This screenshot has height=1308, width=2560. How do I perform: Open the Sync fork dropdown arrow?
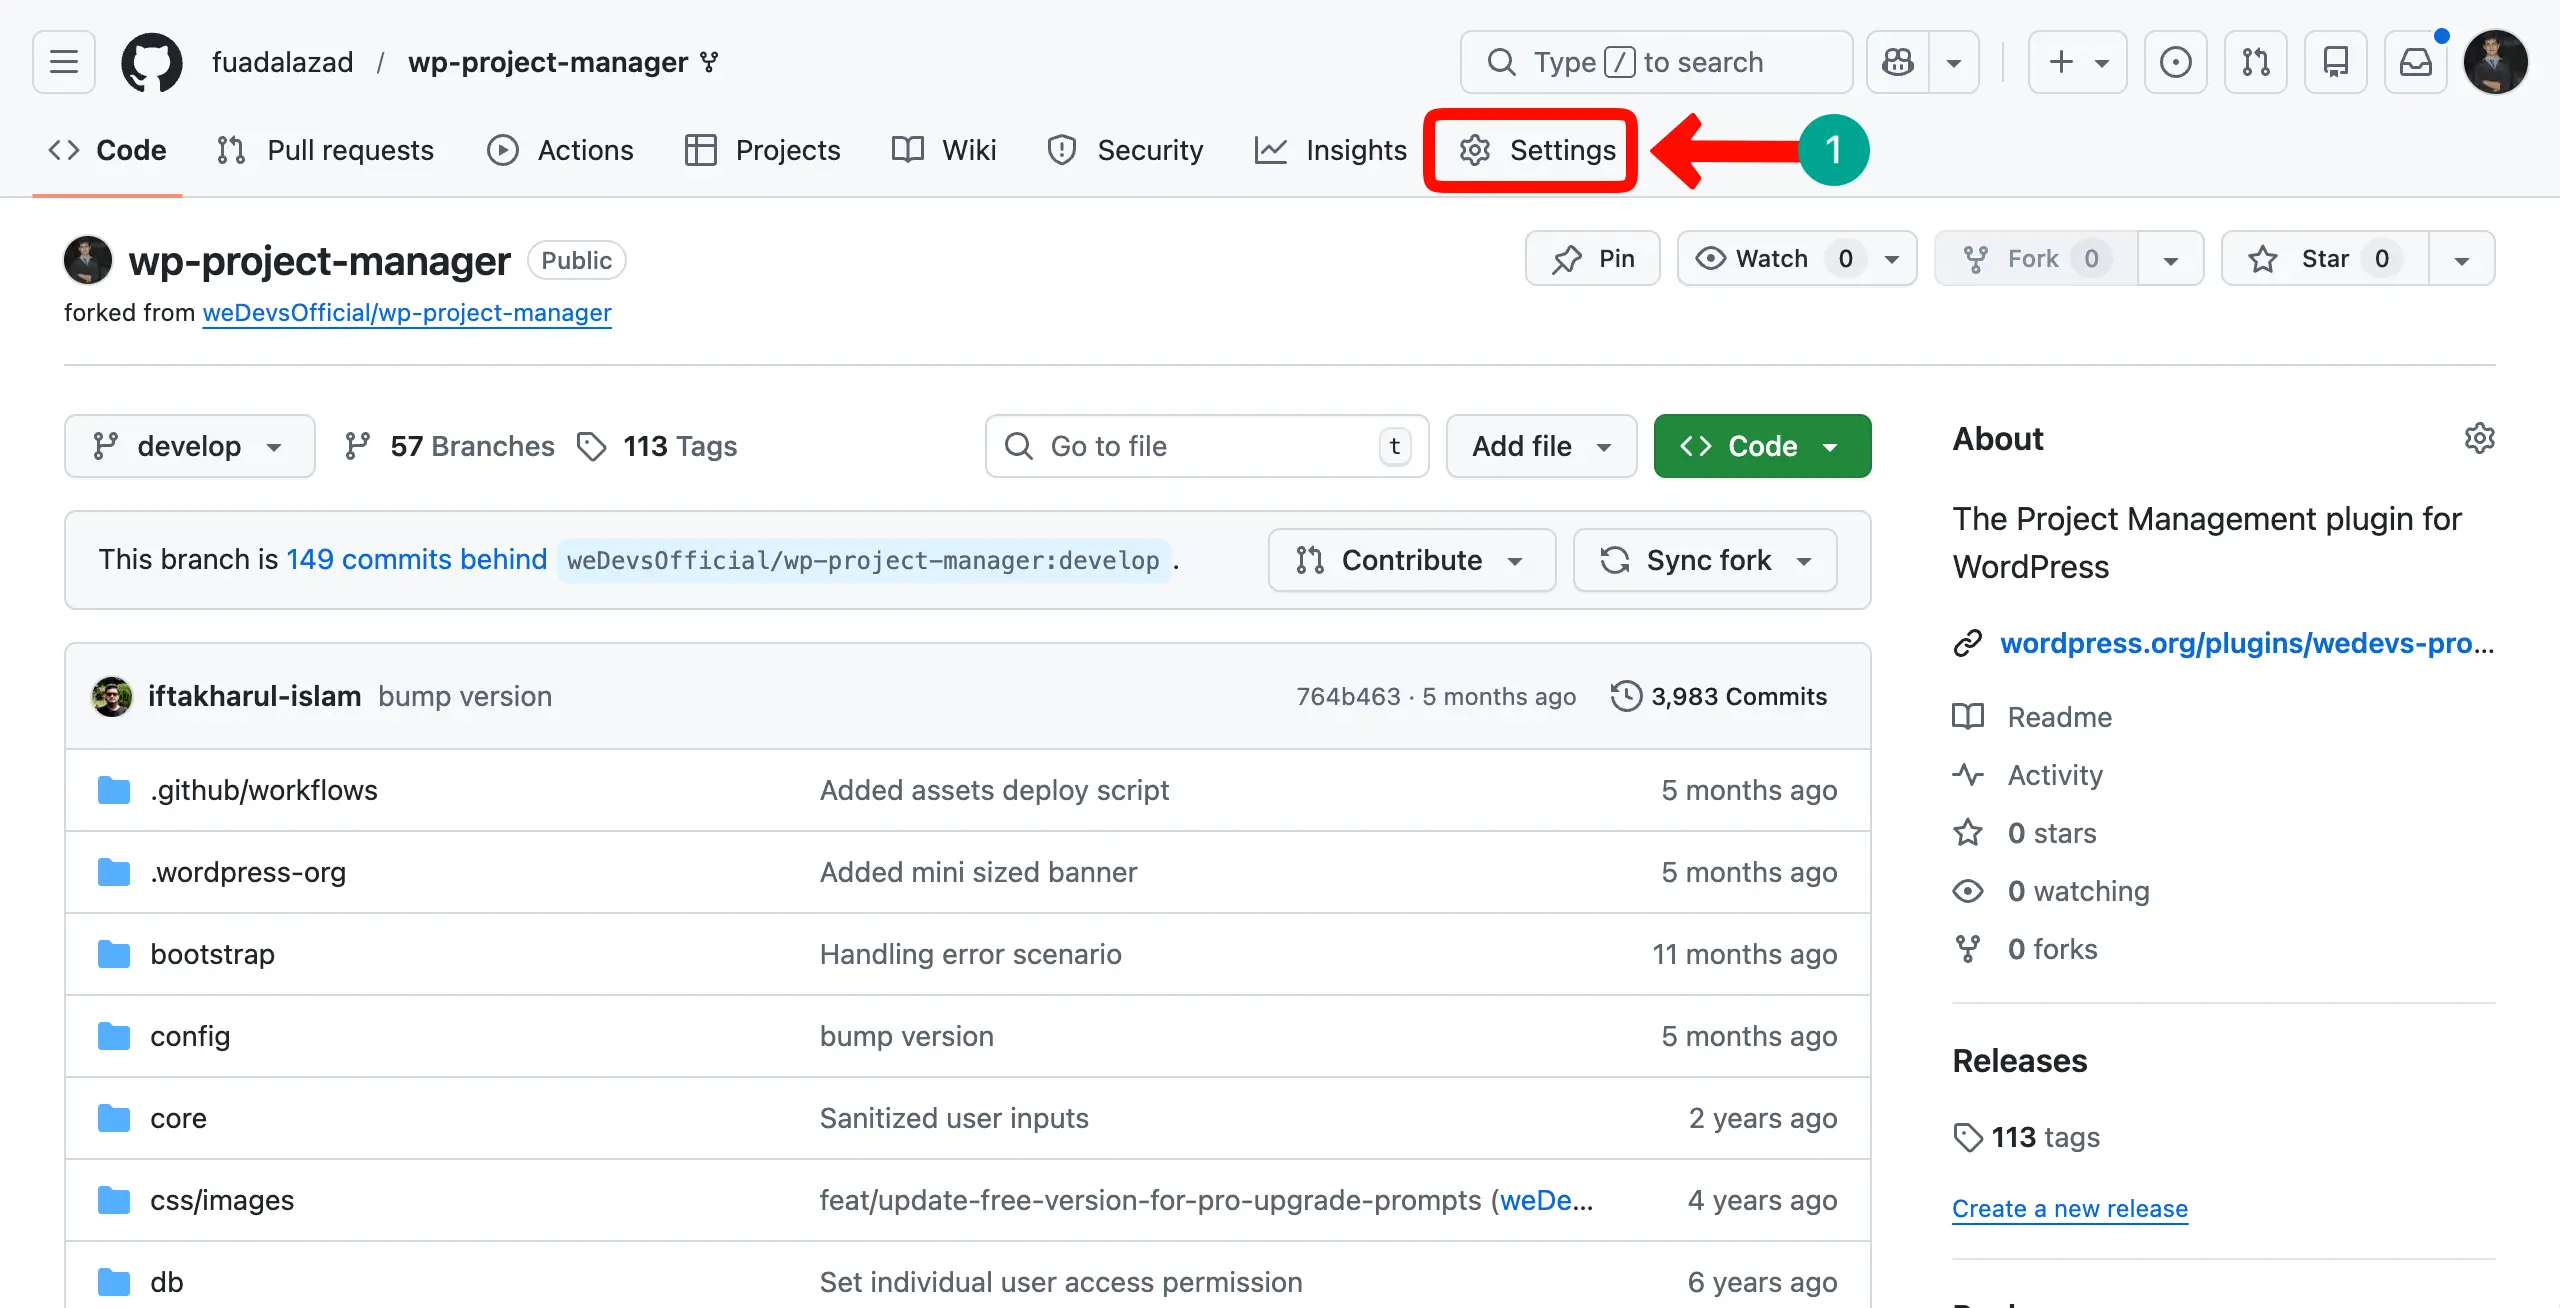pos(1804,560)
